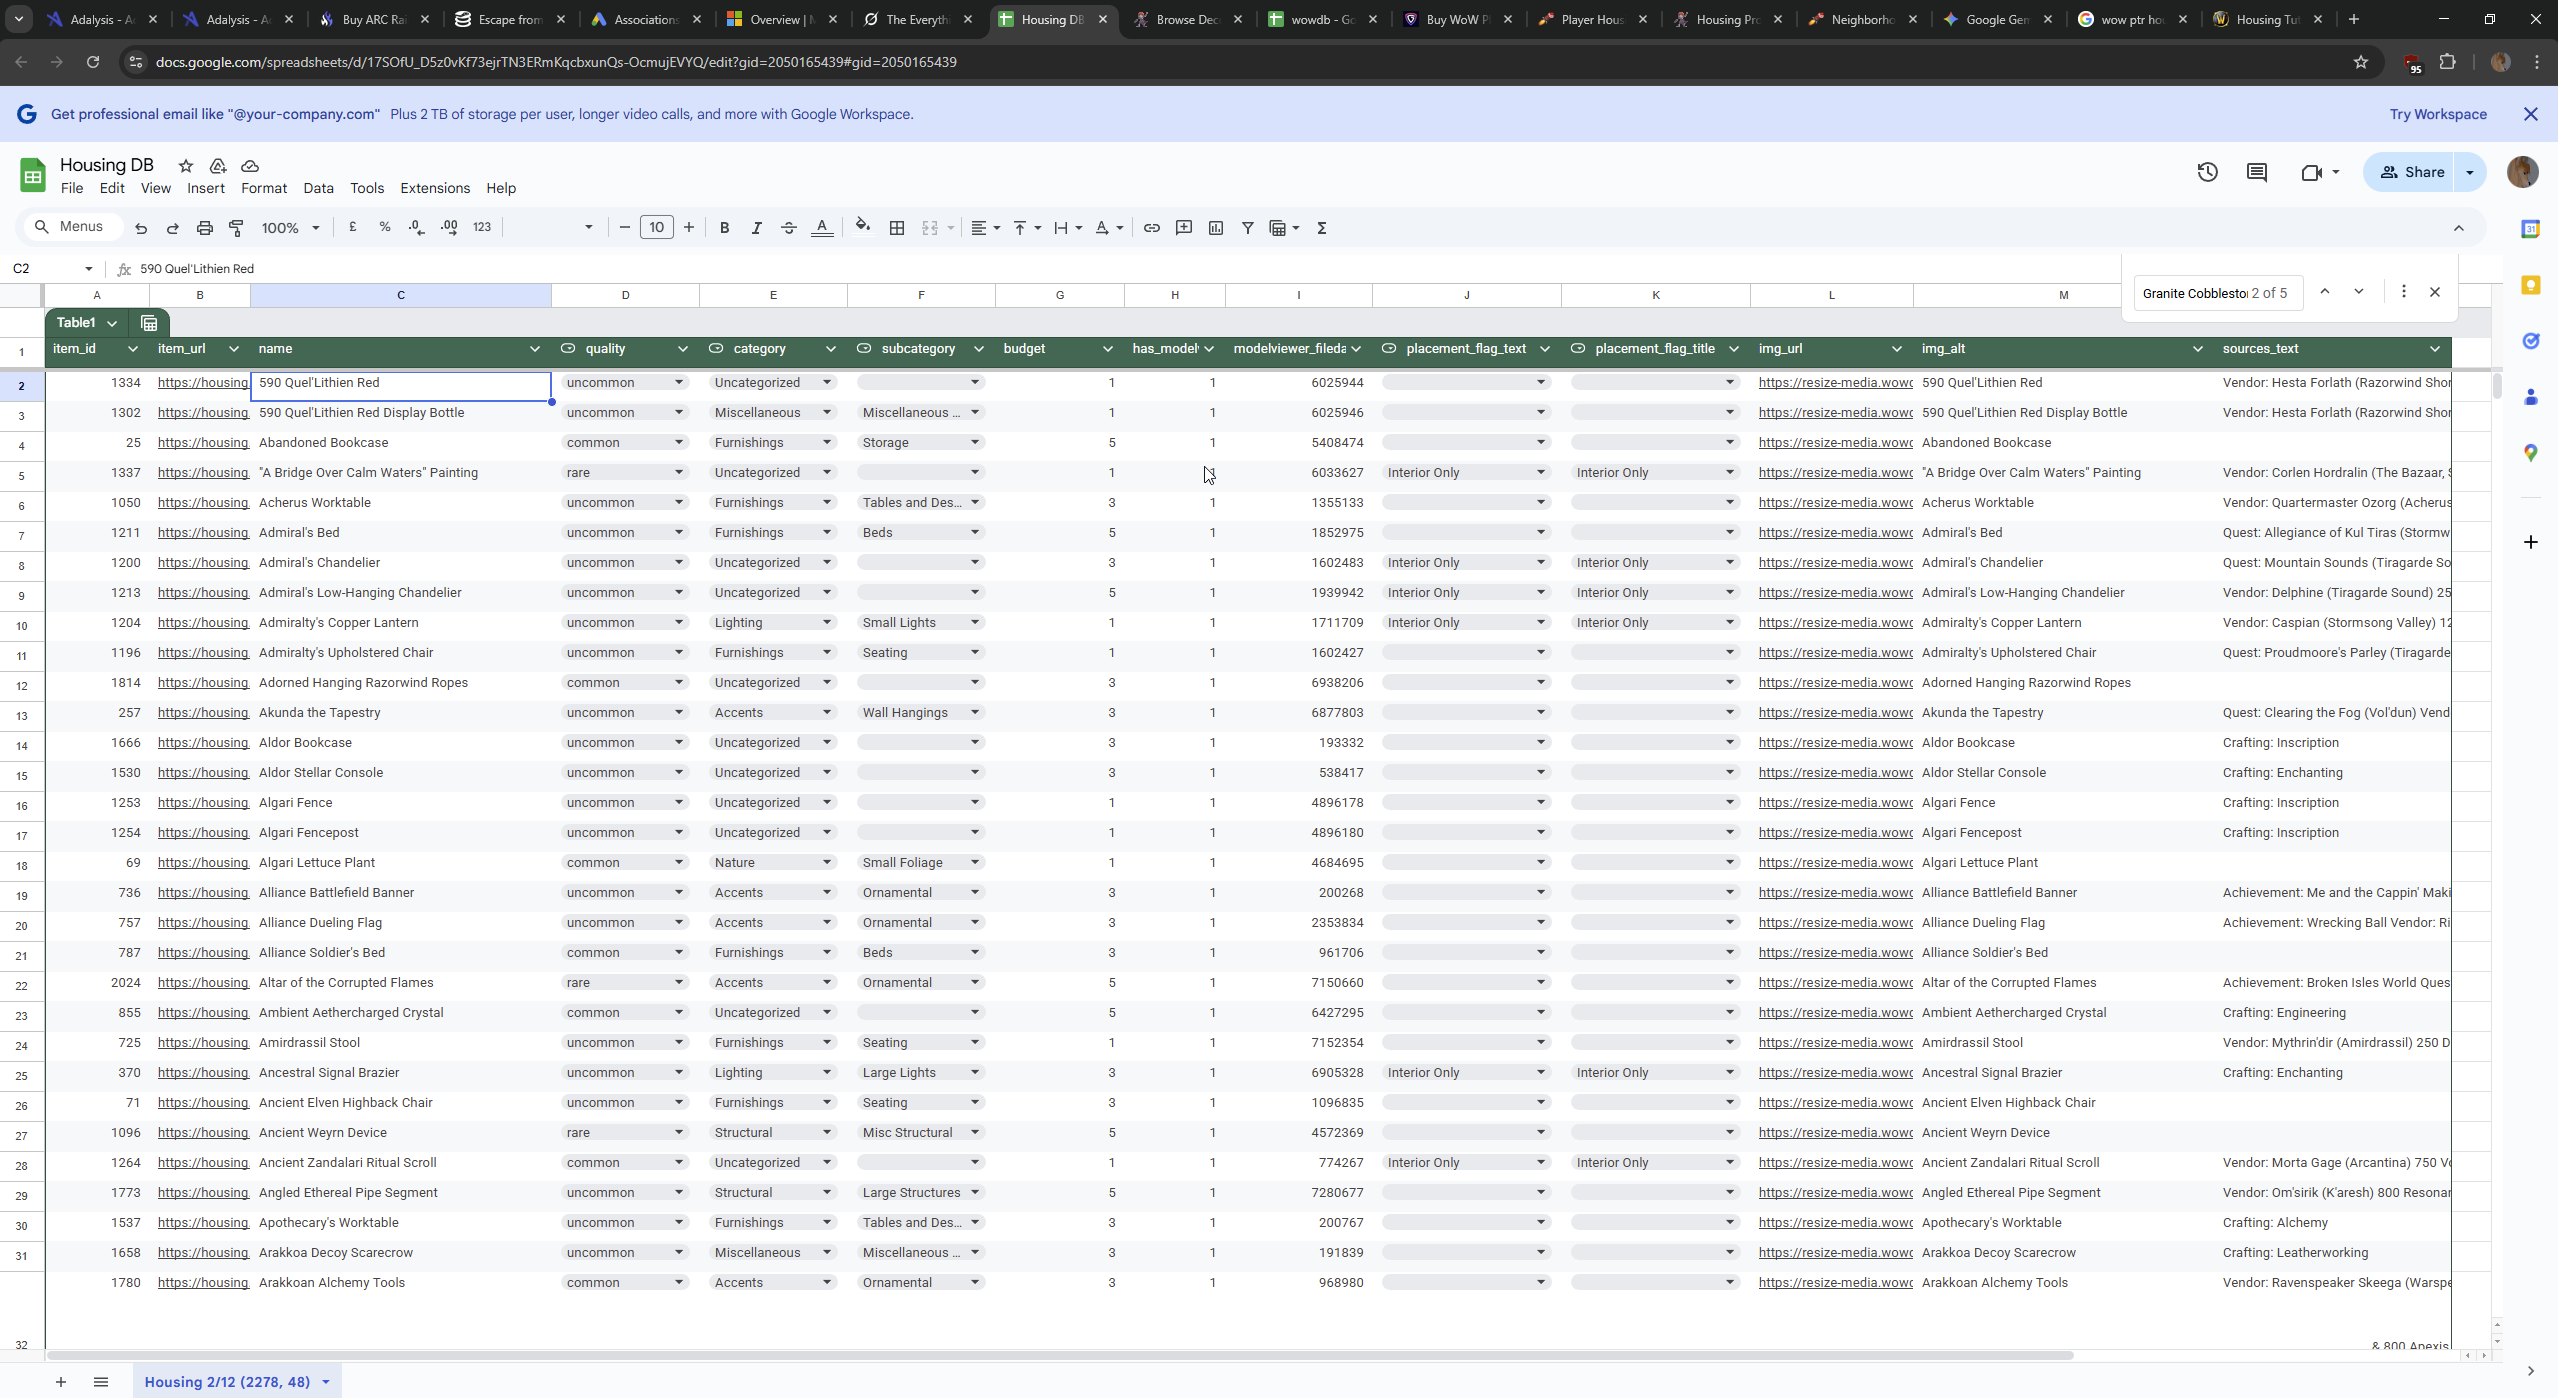The image size is (2558, 1398).
Task: Click the Insert link icon
Action: (x=1152, y=228)
